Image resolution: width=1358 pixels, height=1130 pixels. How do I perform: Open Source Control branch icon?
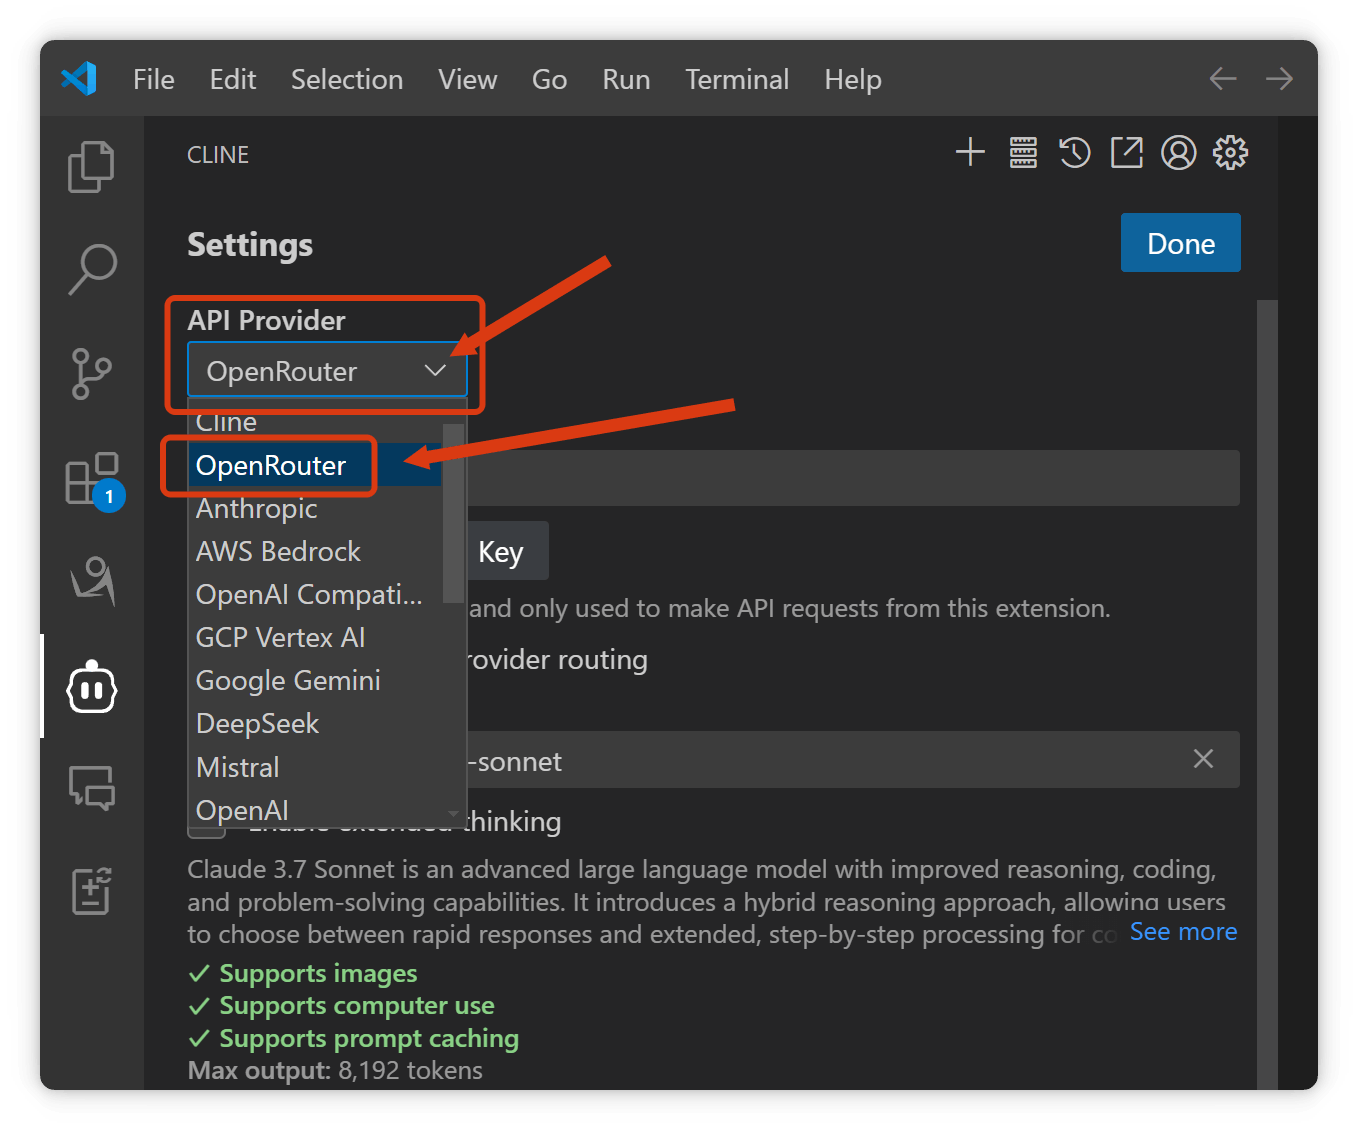coord(91,374)
